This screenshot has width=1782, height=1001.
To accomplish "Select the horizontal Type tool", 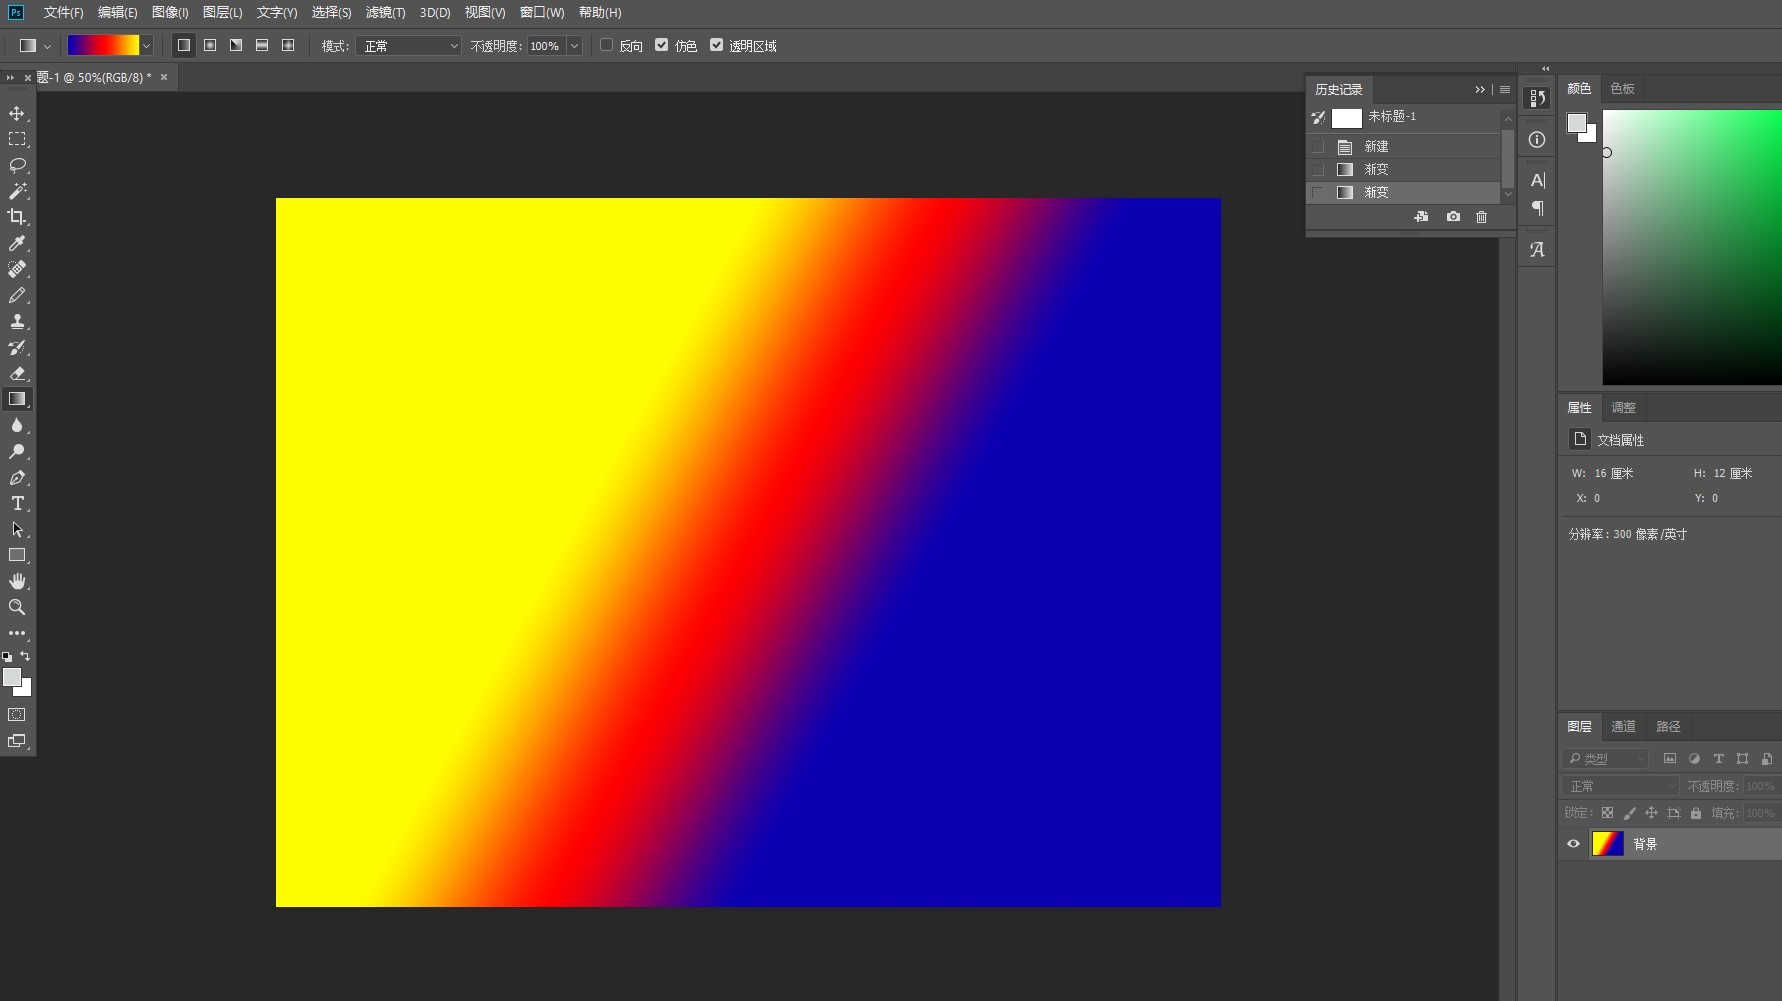I will [x=17, y=503].
